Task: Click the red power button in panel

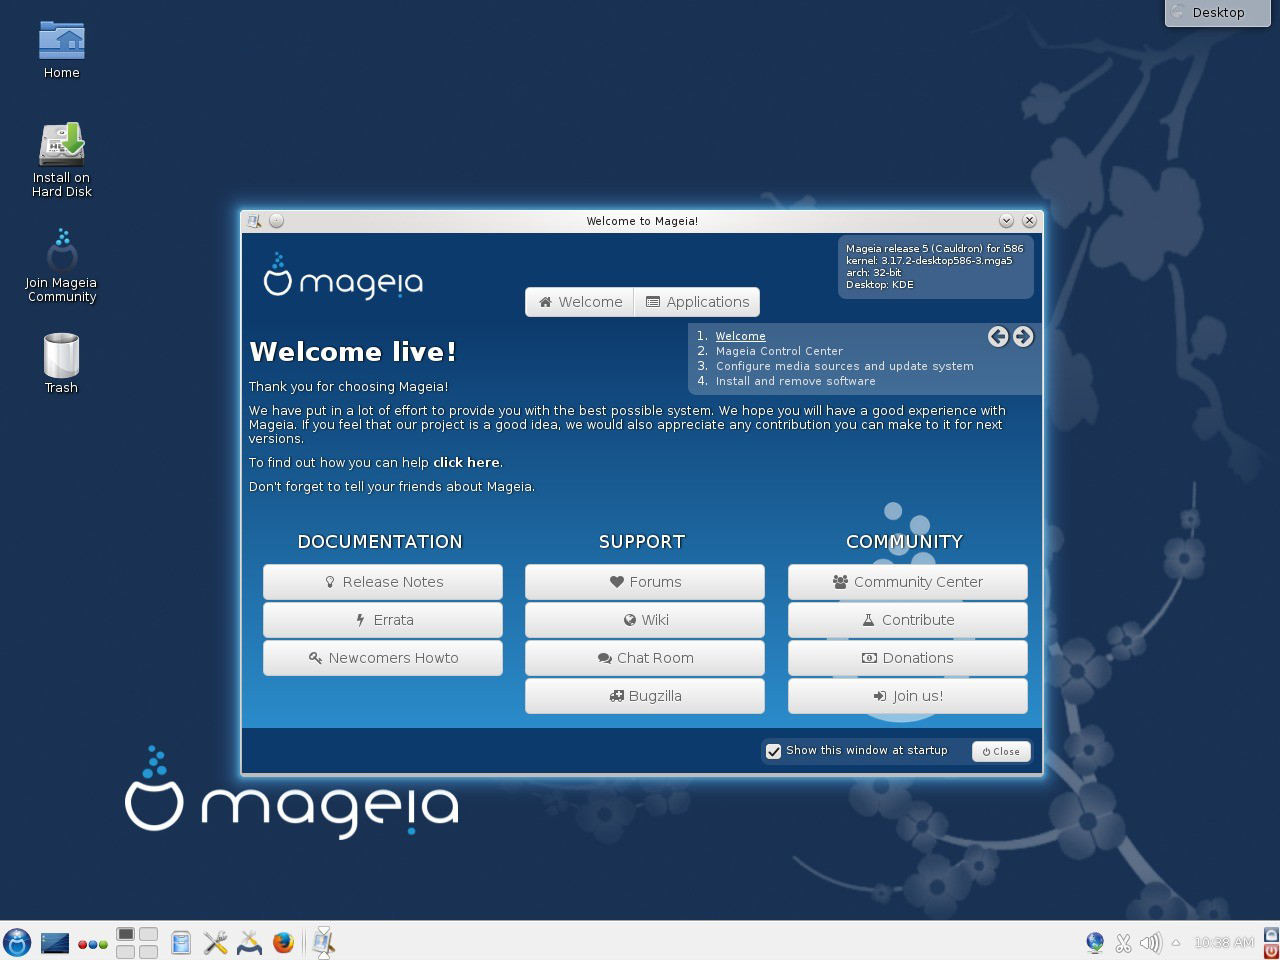Action: 1271,951
